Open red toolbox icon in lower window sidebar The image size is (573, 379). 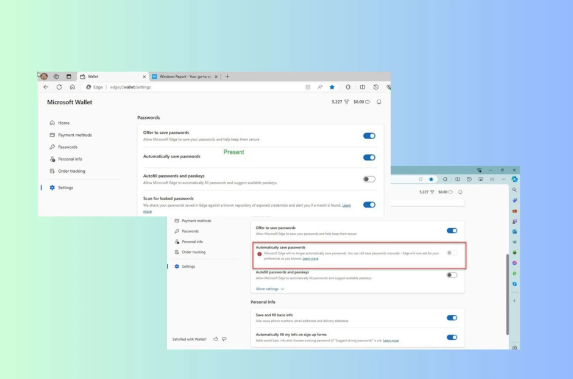pyautogui.click(x=515, y=211)
